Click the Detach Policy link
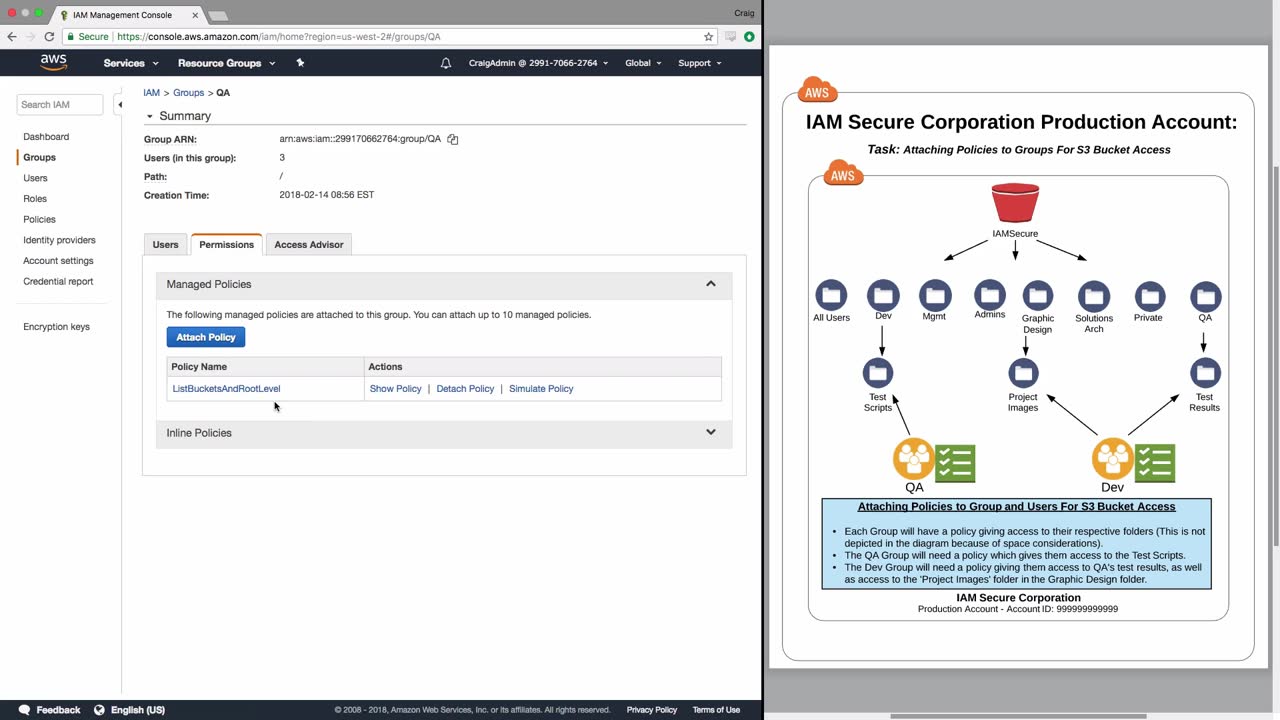 (x=465, y=389)
